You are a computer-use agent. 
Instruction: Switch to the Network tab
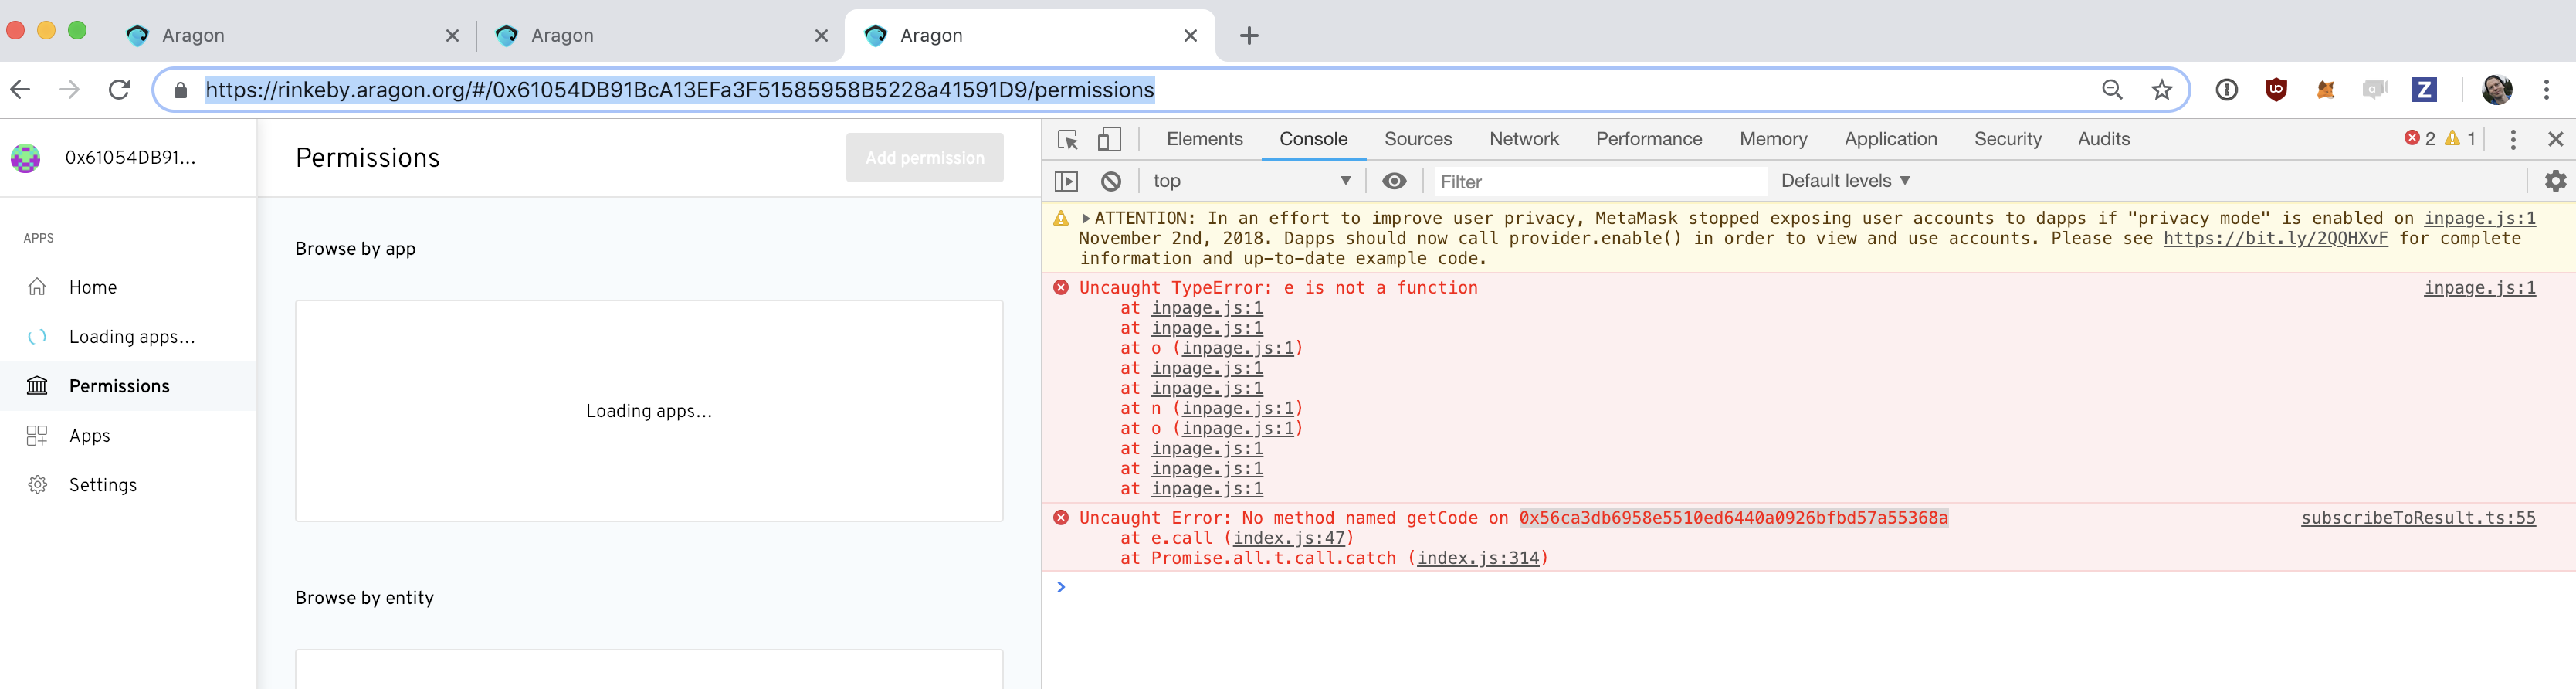tap(1523, 139)
